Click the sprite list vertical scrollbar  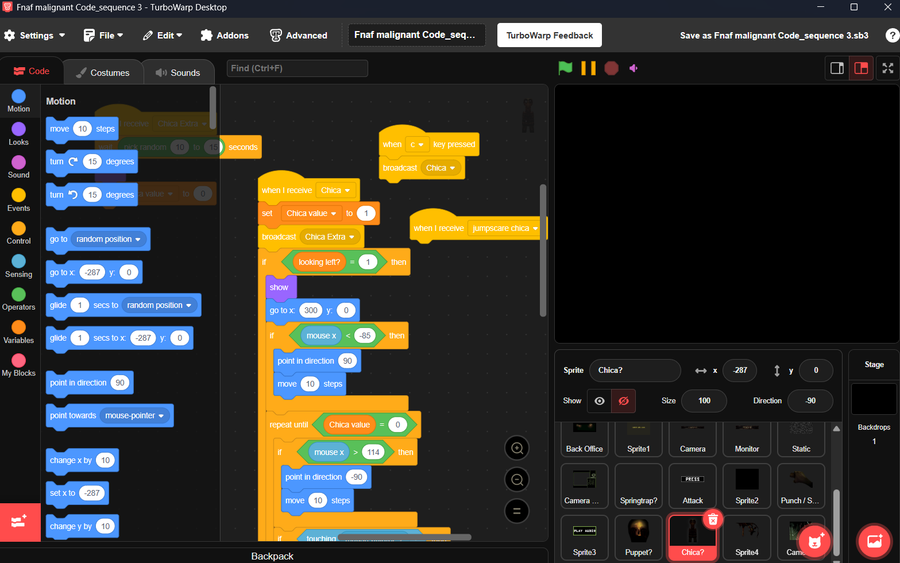coord(836,522)
